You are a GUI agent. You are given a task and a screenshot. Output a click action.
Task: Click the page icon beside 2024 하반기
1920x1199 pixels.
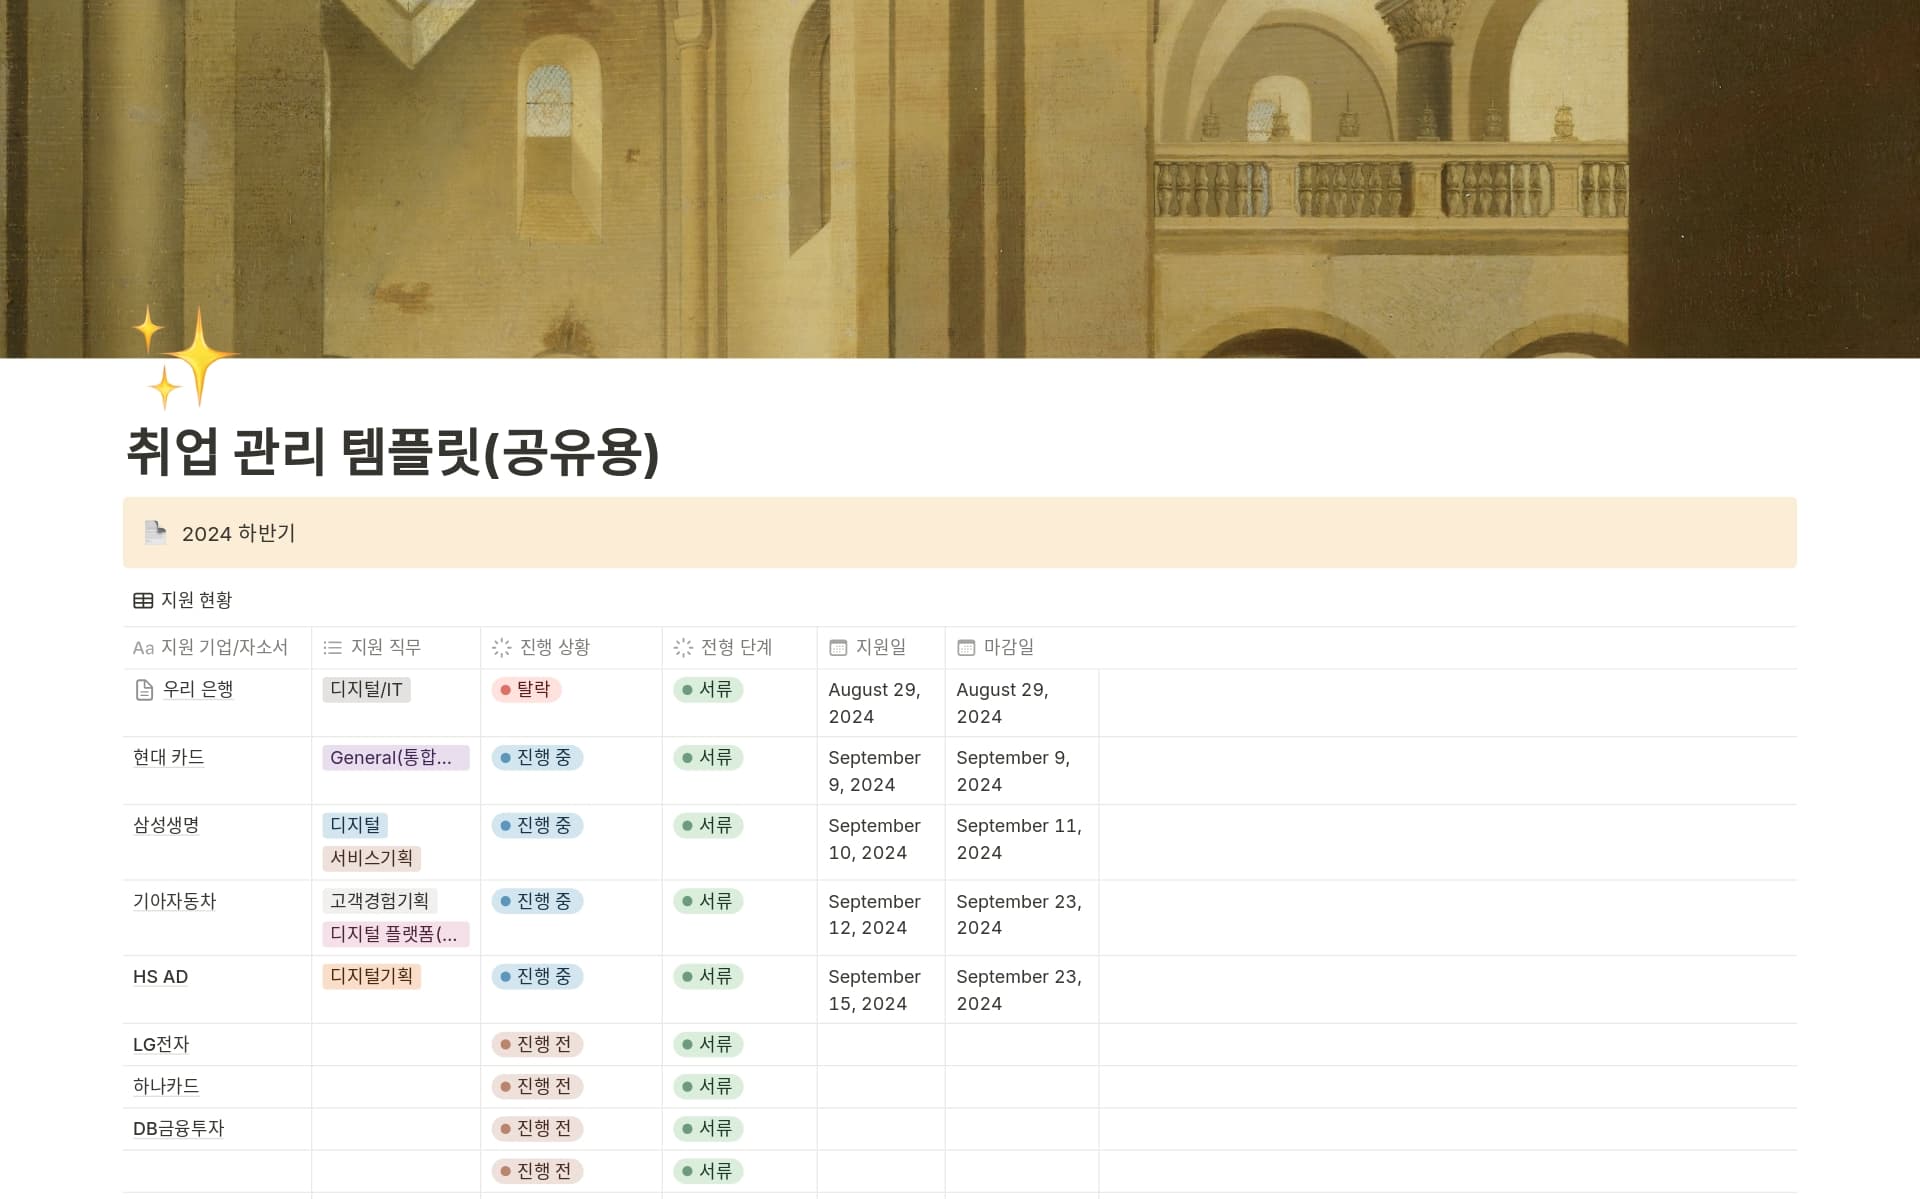coord(155,532)
